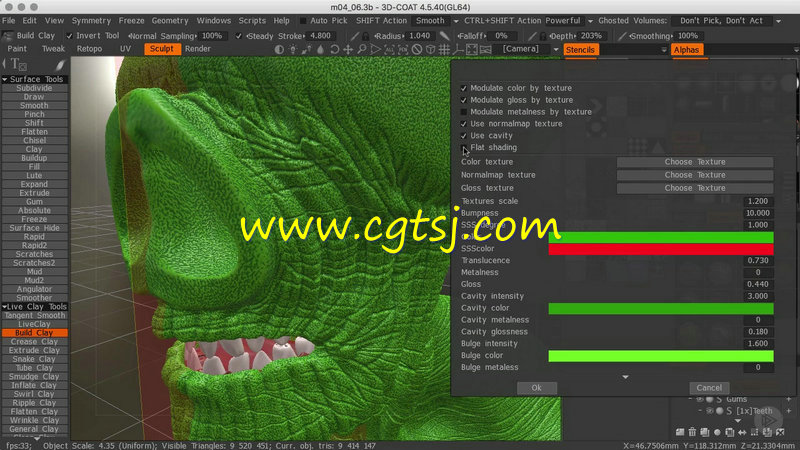
Task: Click the water drop icon in the viewport toolbar
Action: [320, 49]
